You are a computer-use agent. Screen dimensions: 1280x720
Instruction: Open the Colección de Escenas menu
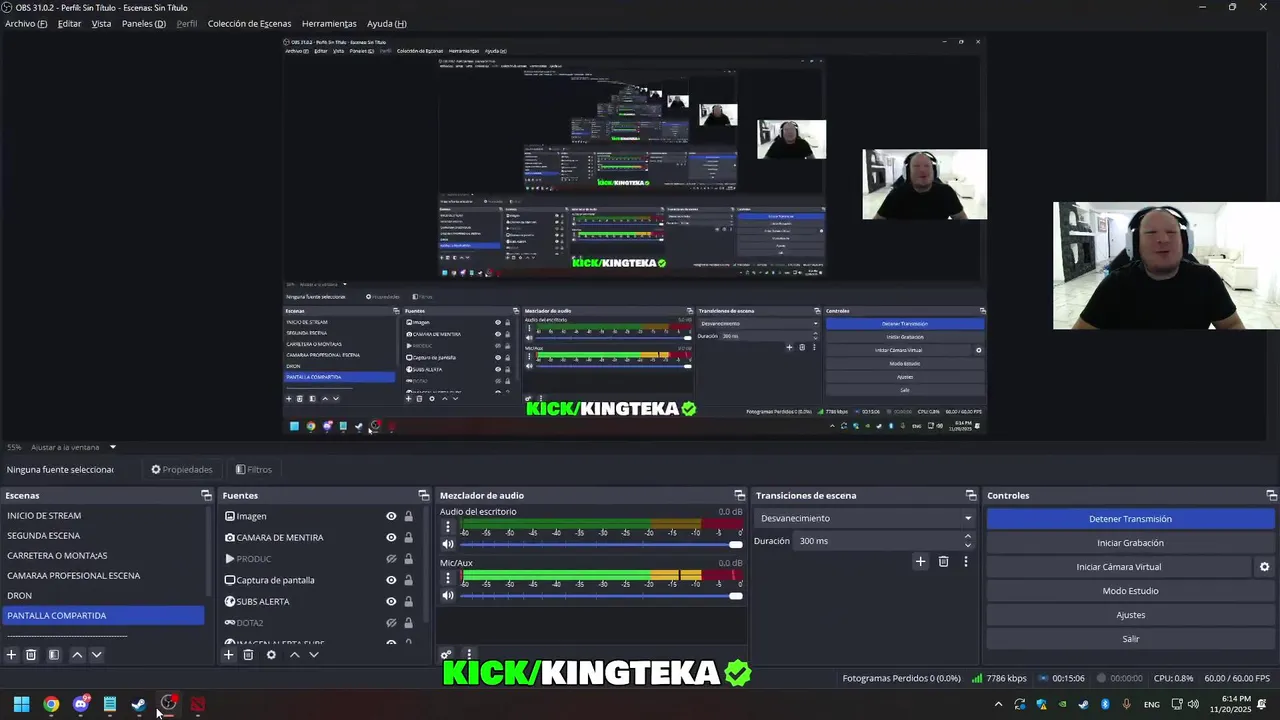coord(249,23)
